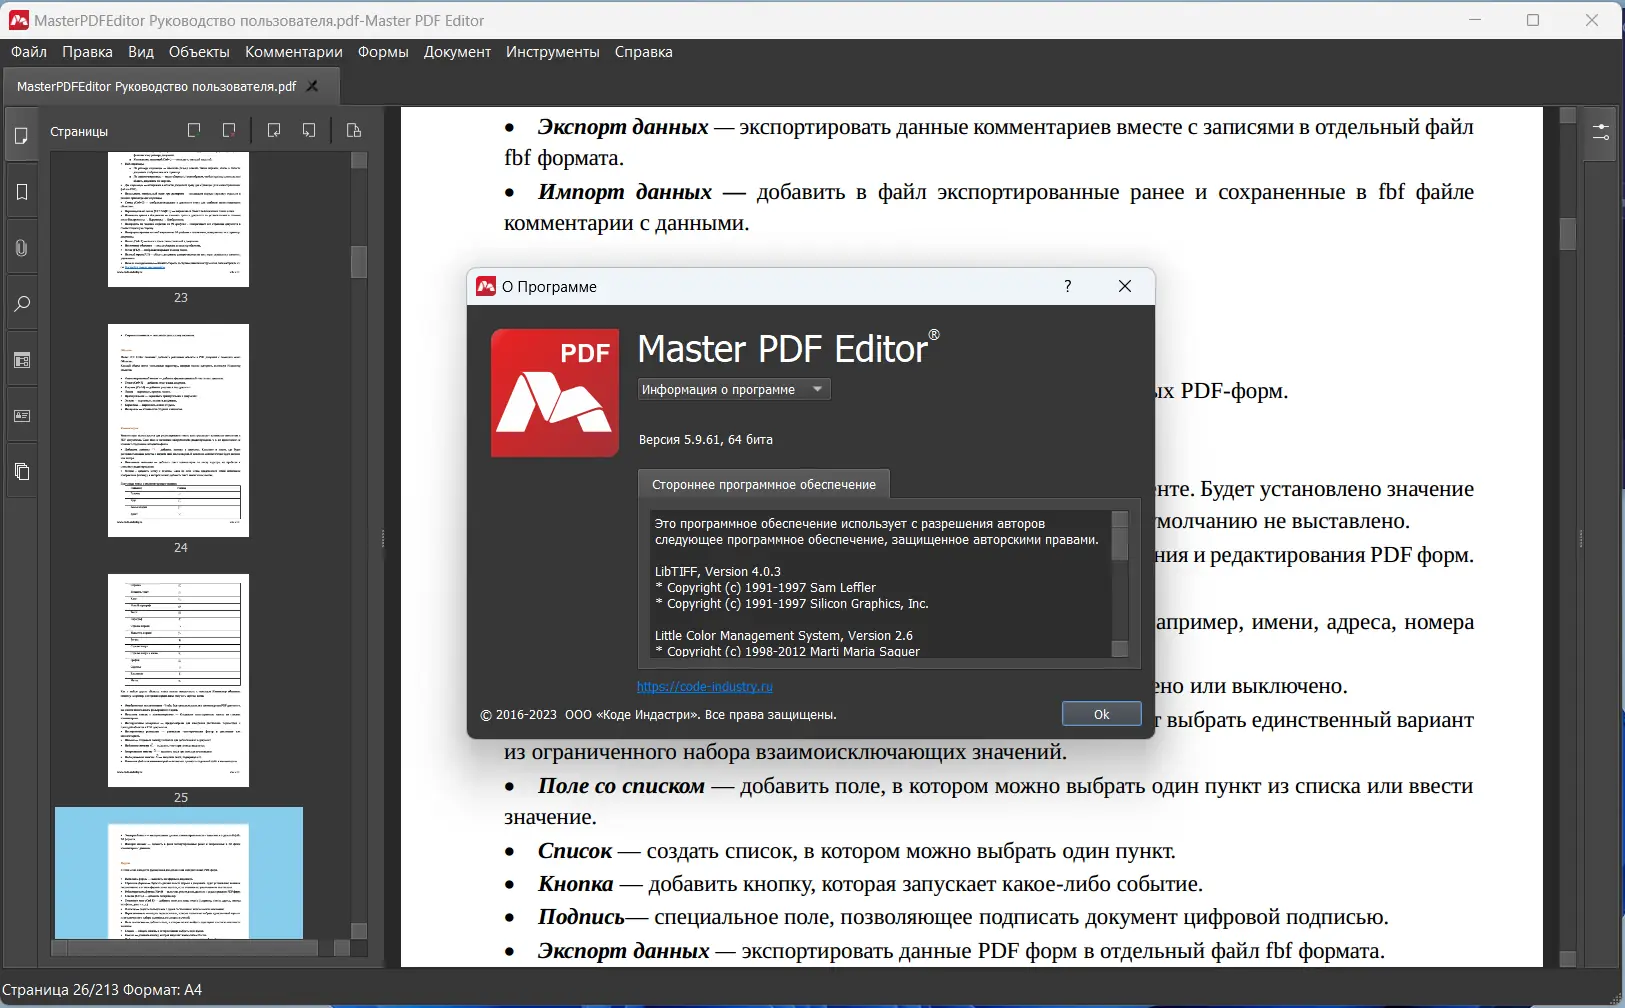The image size is (1625, 1008).
Task: Open the form fields layout sidebar panel
Action: pos(21,360)
